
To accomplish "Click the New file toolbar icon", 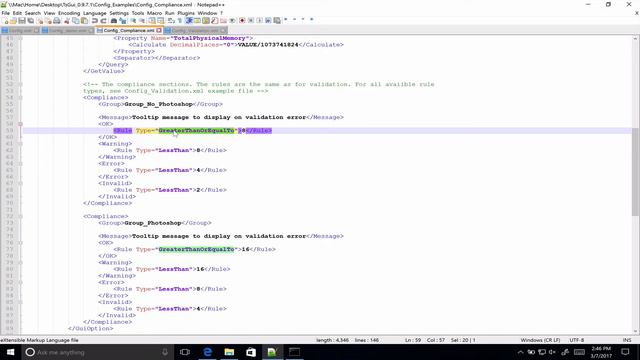I will pos(5,20).
